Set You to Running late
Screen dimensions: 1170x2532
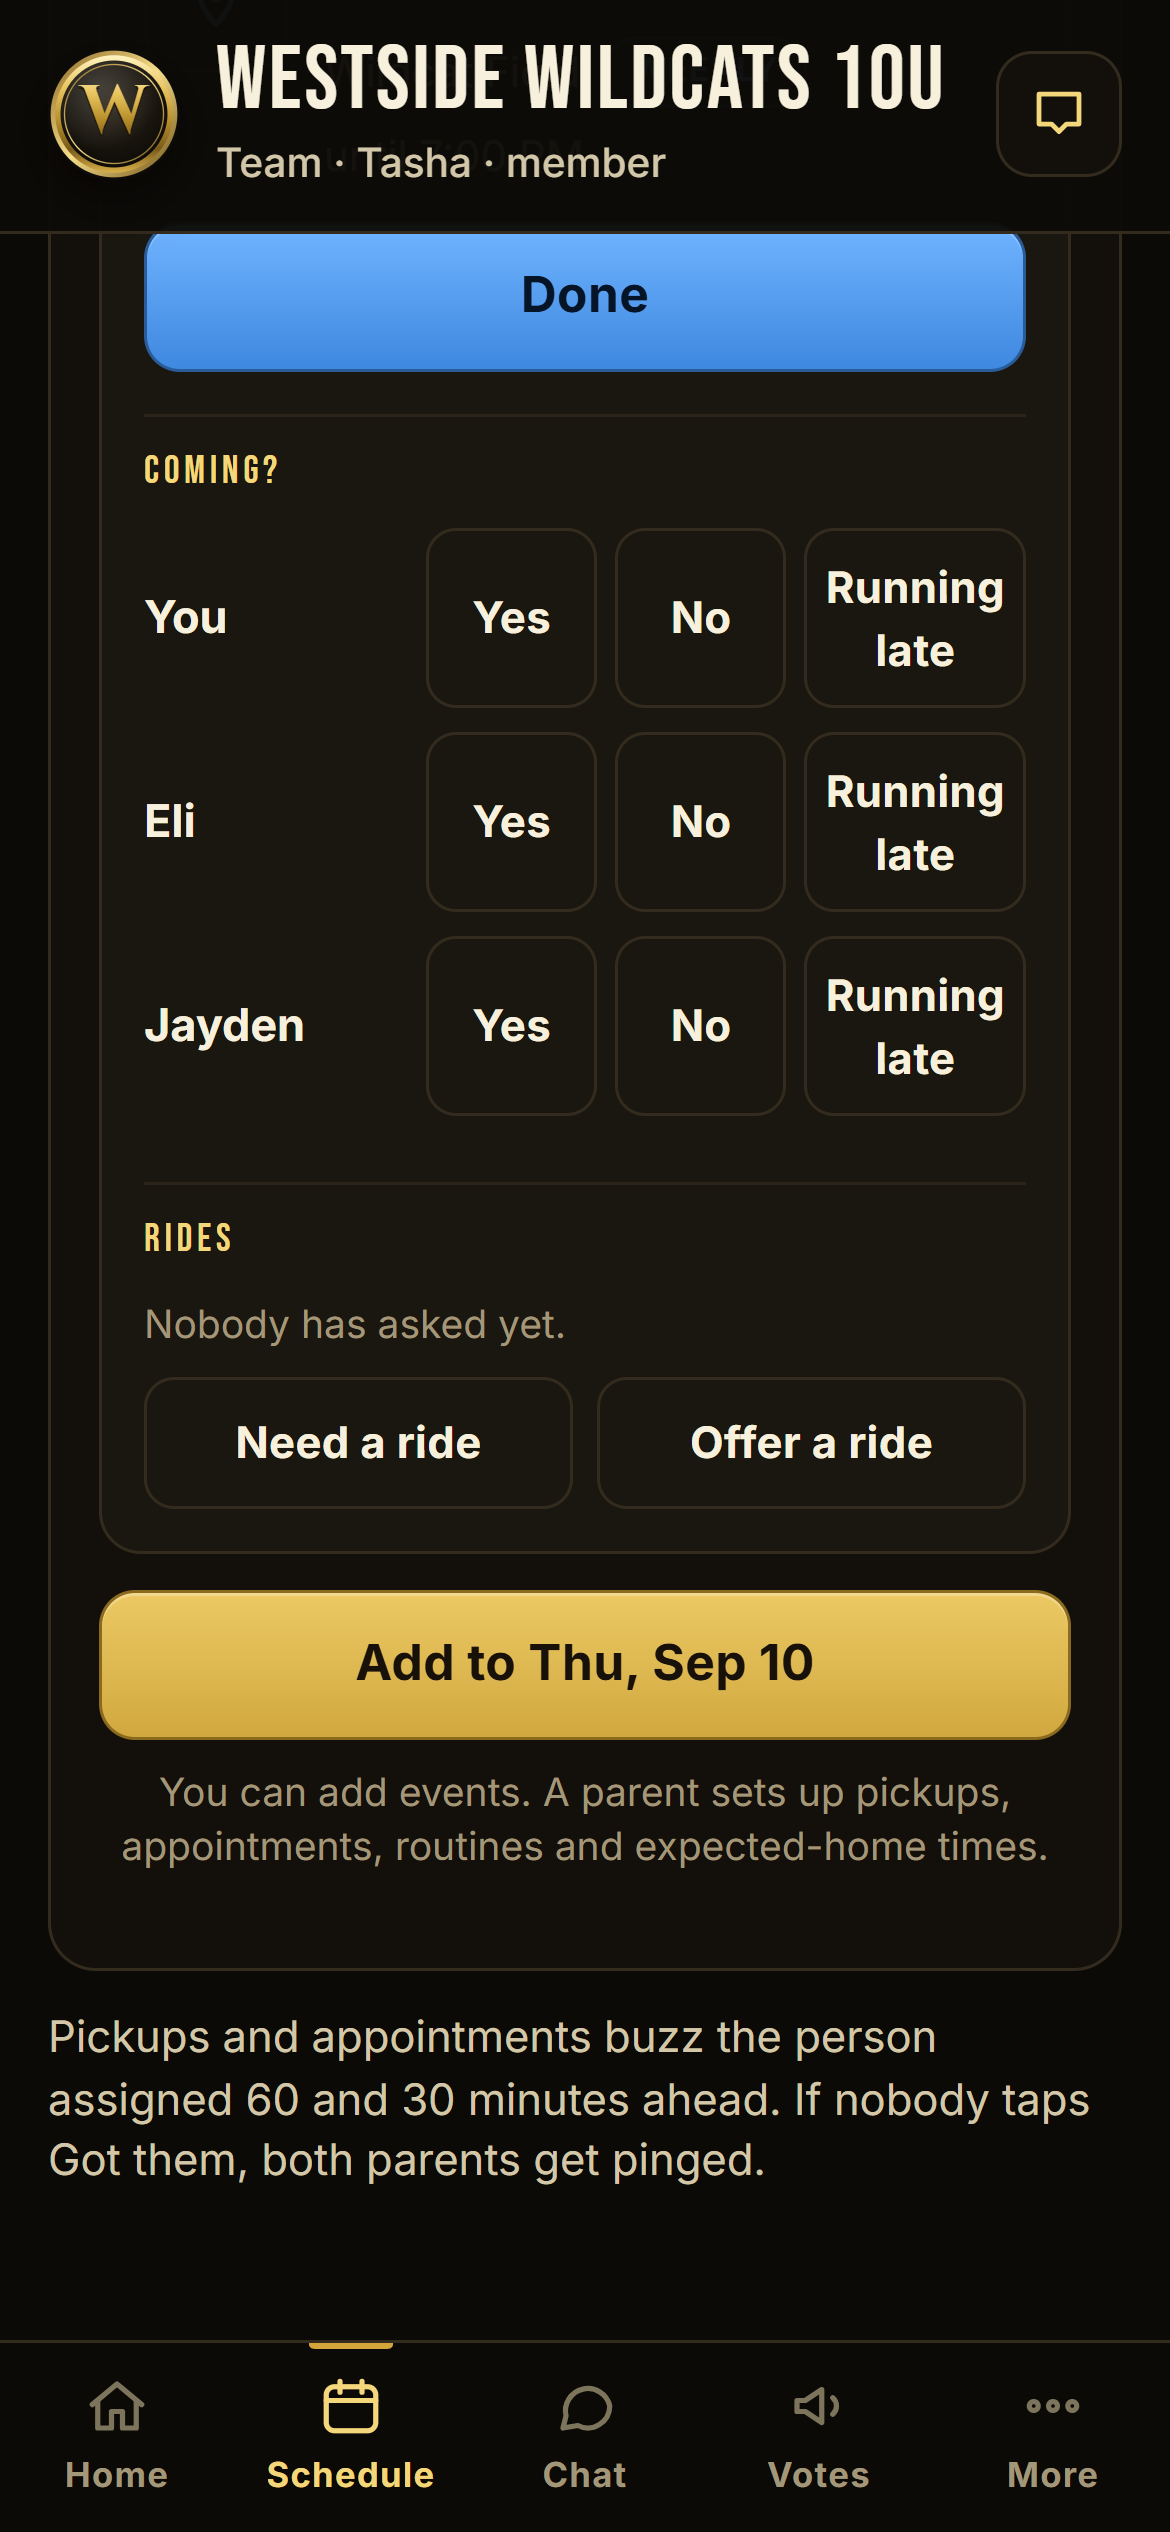pyautogui.click(x=914, y=618)
